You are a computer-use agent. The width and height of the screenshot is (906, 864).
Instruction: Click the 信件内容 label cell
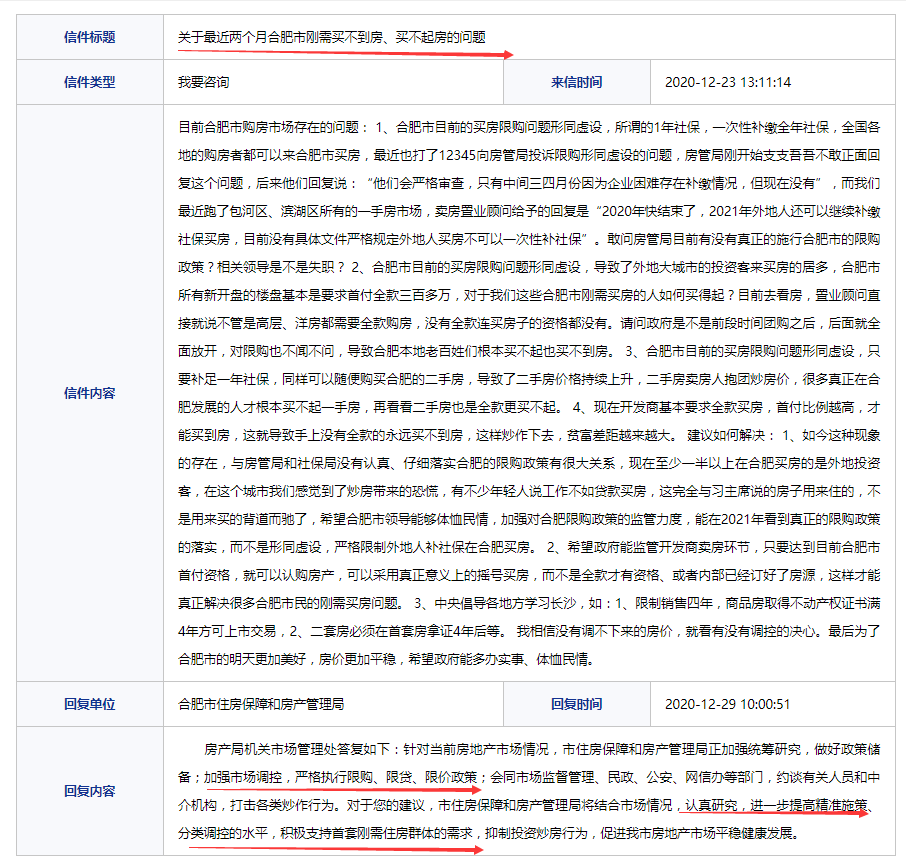[x=89, y=393]
